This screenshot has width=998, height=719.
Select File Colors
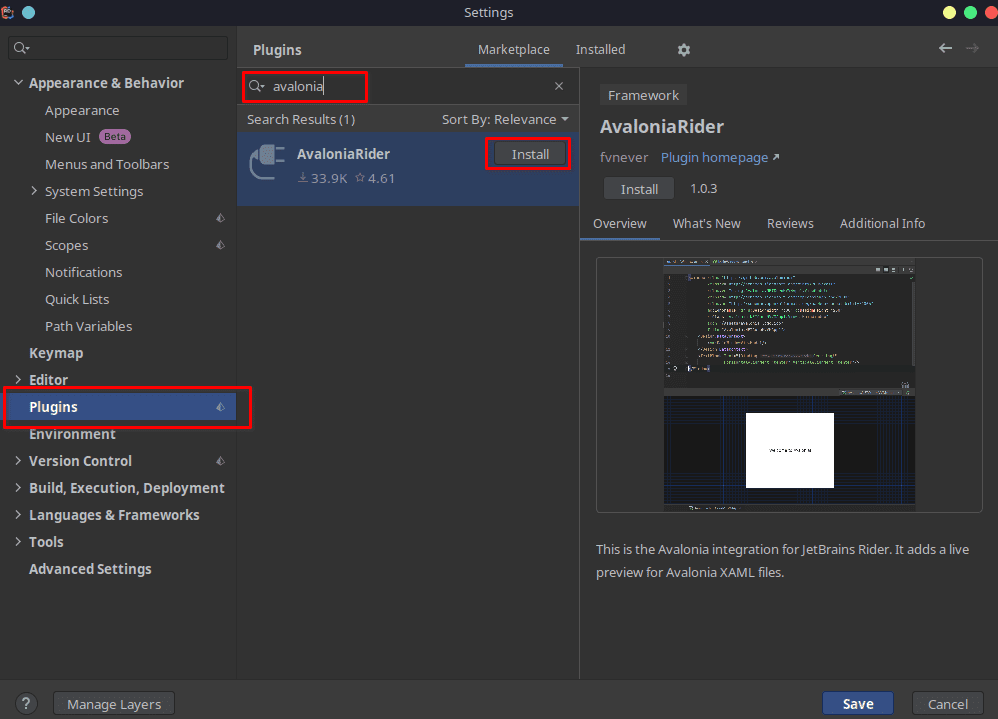pyautogui.click(x=76, y=218)
